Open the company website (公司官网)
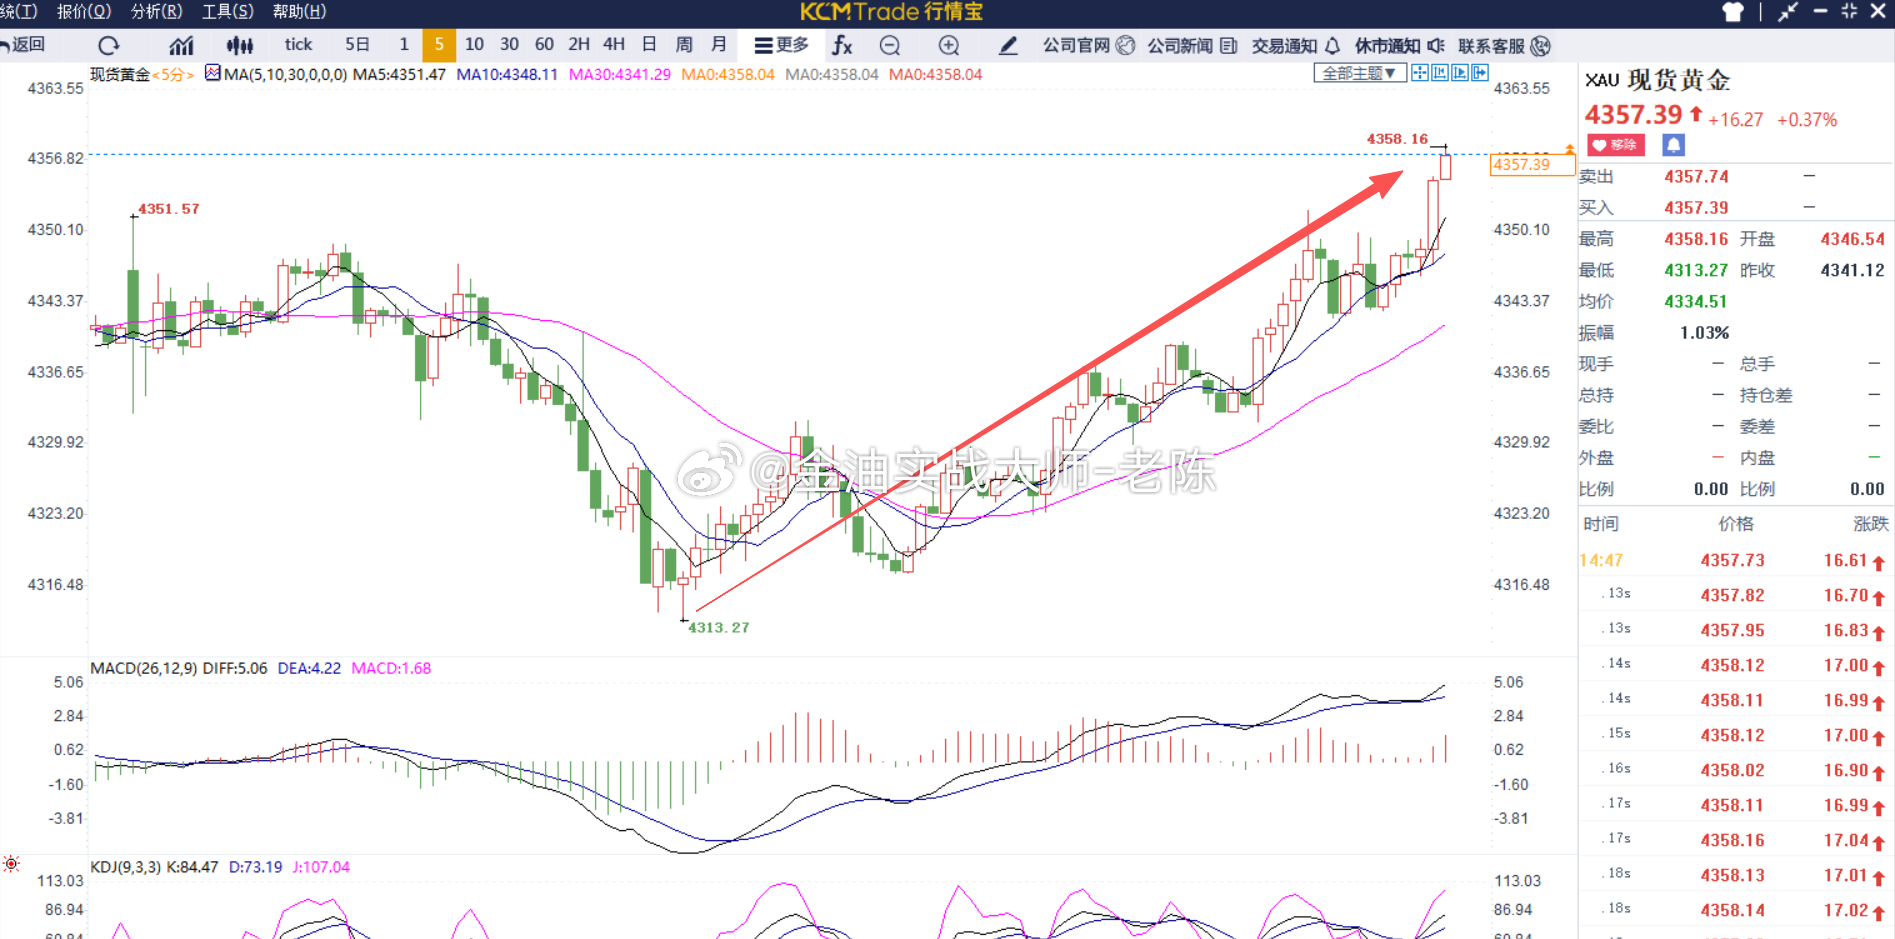 click(x=1088, y=45)
